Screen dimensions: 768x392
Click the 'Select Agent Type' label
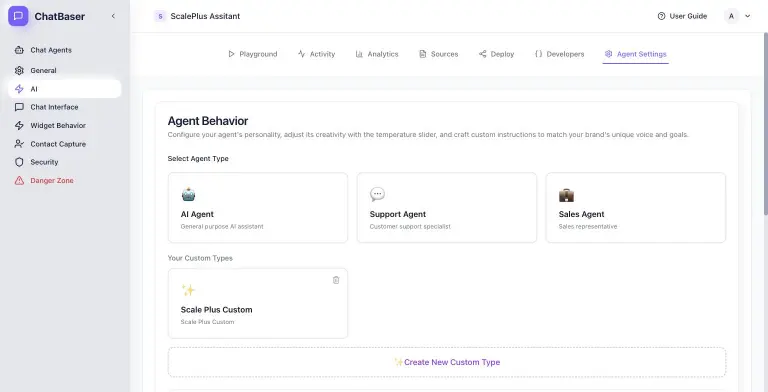(x=198, y=159)
